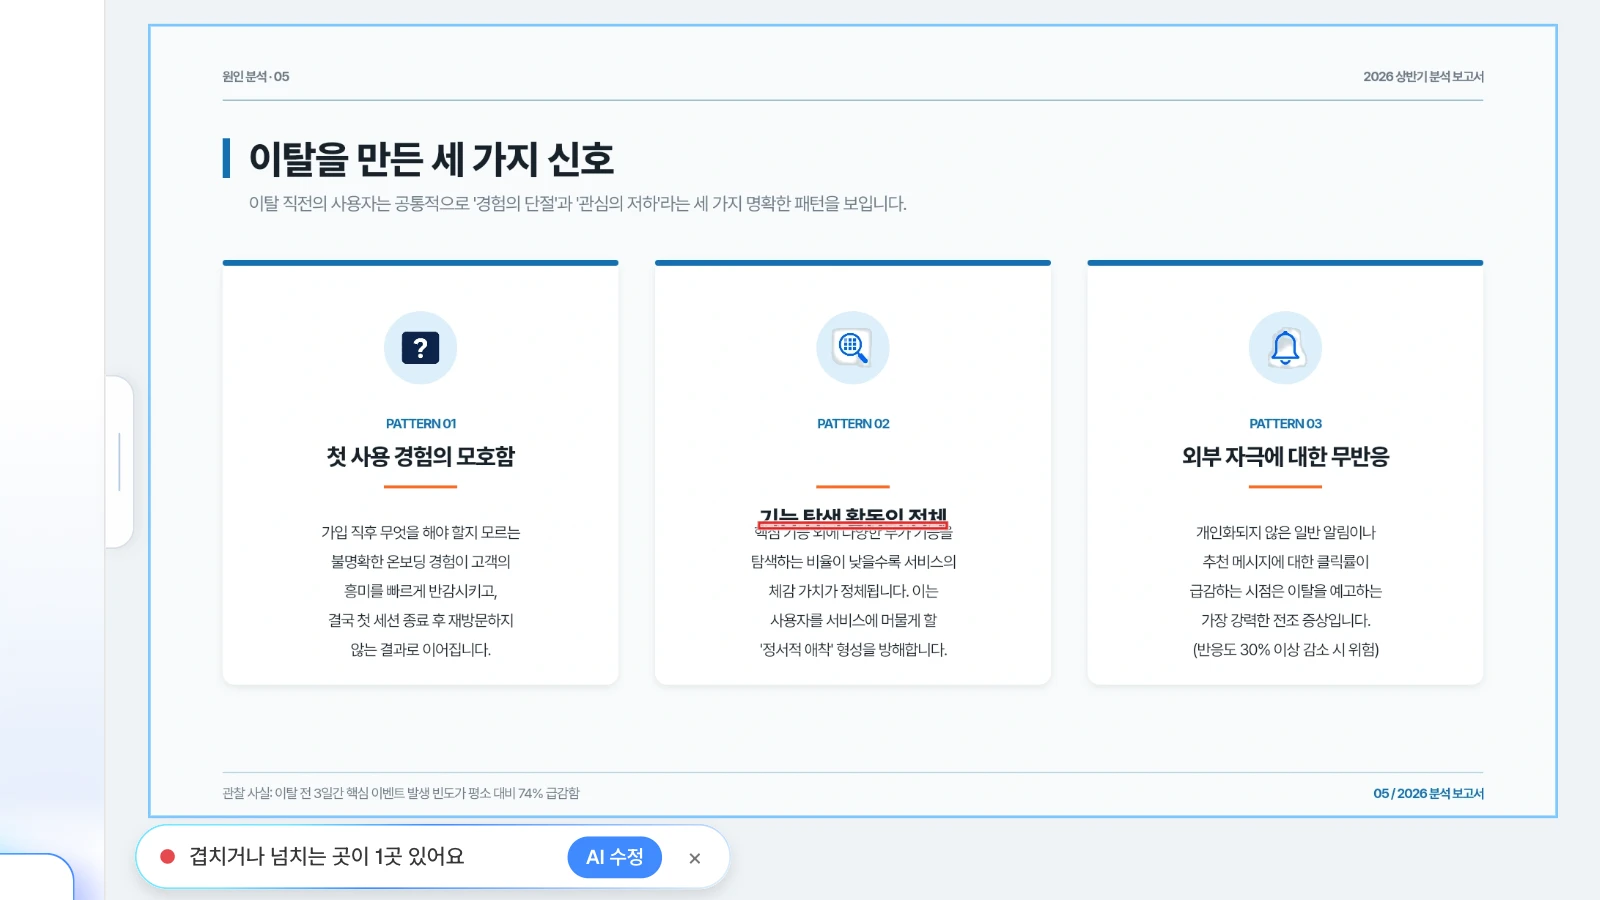Select the line 추천 메시지에 대한 클릭률이

coord(1285,562)
